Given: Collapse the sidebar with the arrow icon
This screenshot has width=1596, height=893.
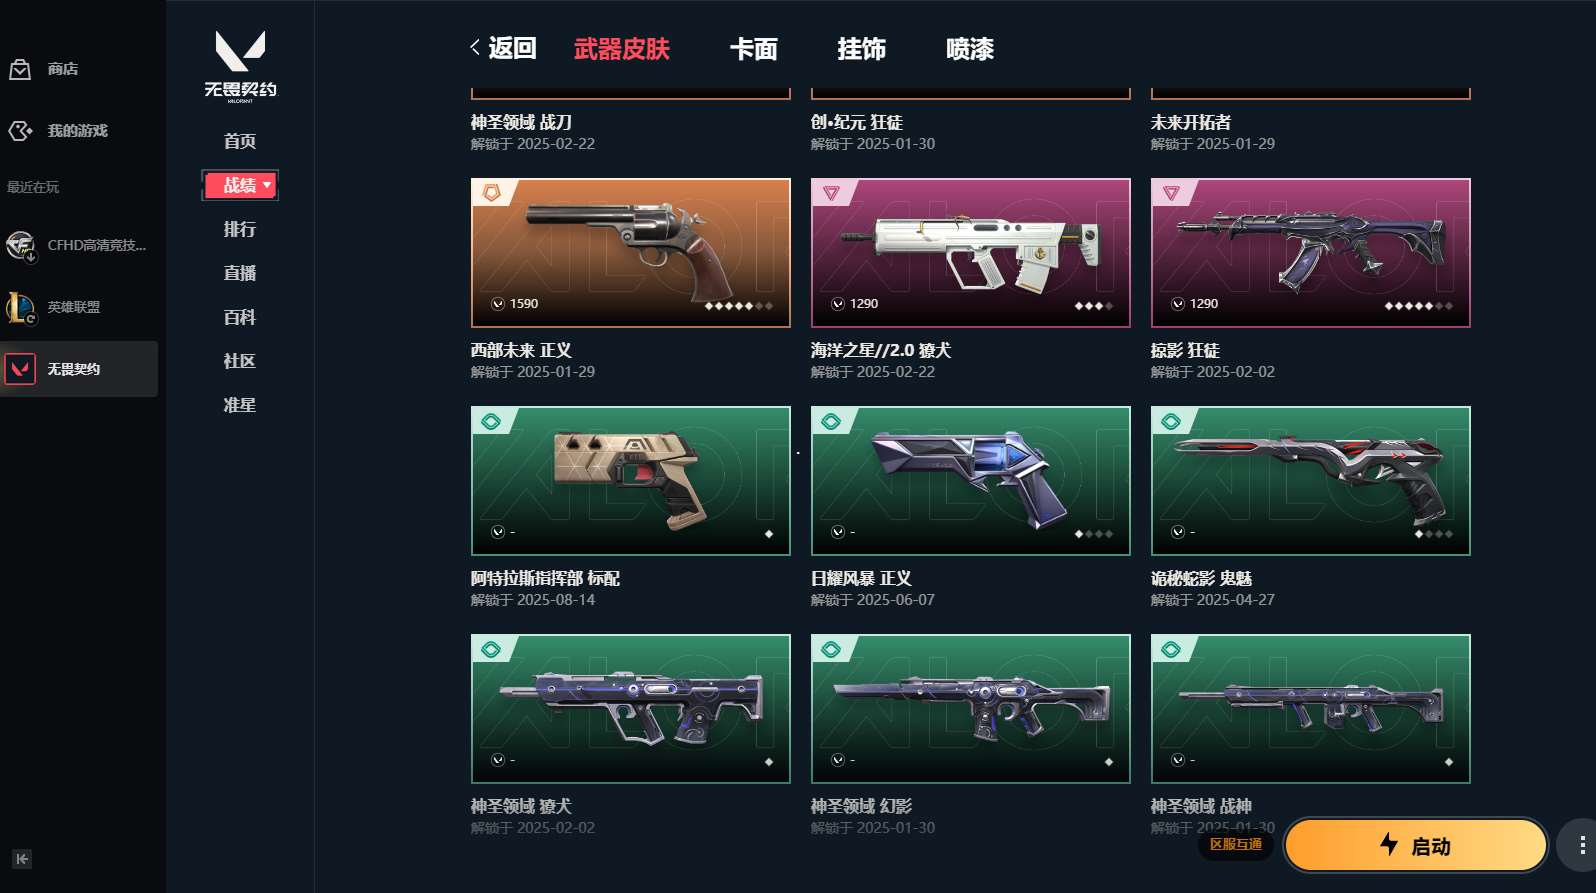Looking at the screenshot, I should [22, 859].
